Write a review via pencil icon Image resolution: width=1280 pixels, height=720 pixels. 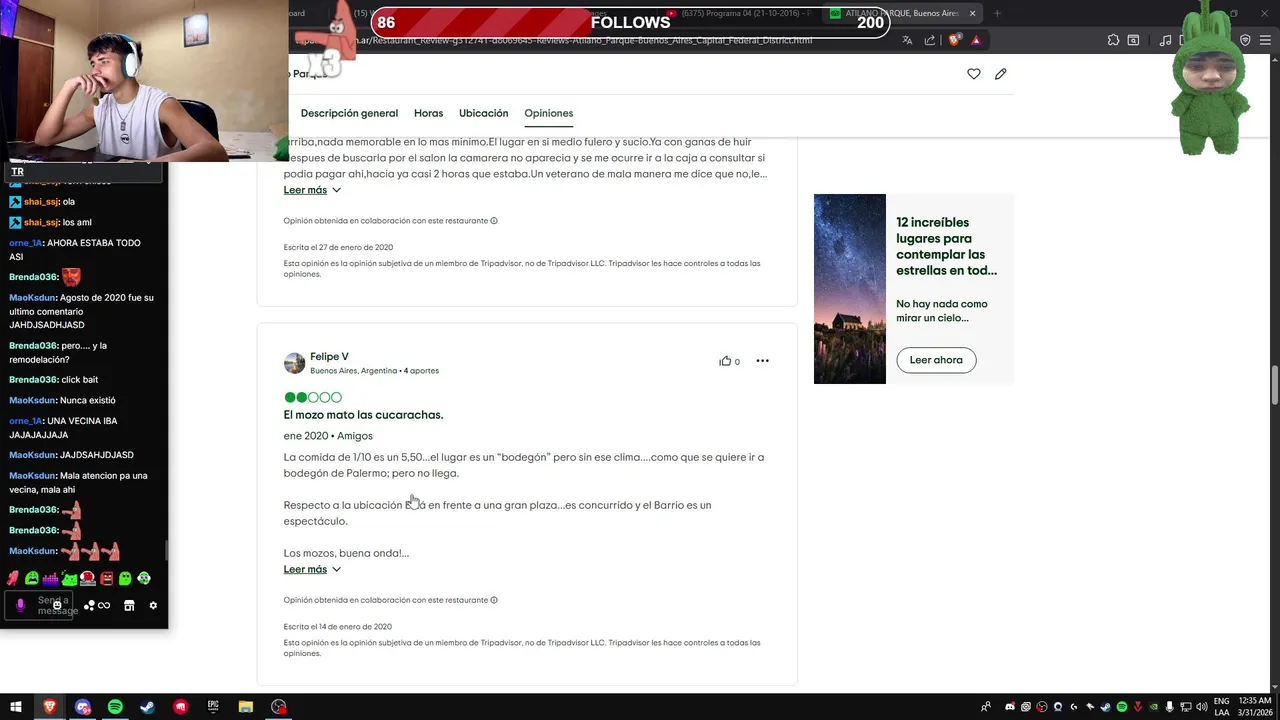pos(1000,74)
